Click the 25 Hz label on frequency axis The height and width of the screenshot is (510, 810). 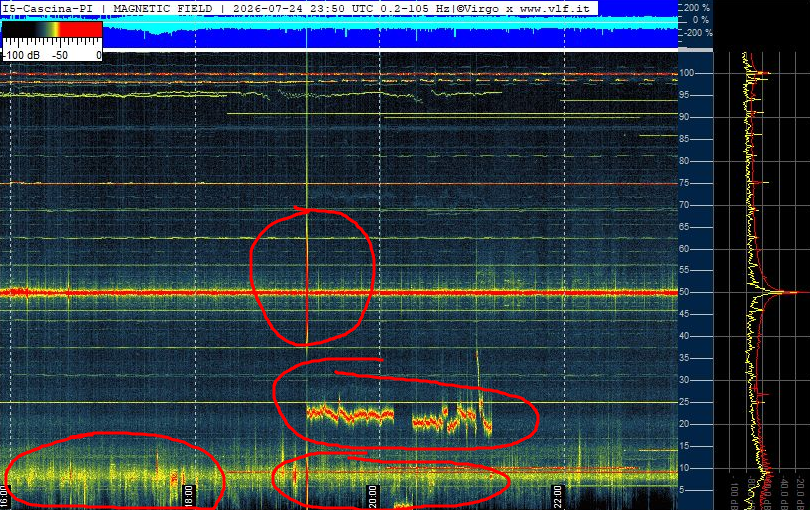pyautogui.click(x=684, y=402)
